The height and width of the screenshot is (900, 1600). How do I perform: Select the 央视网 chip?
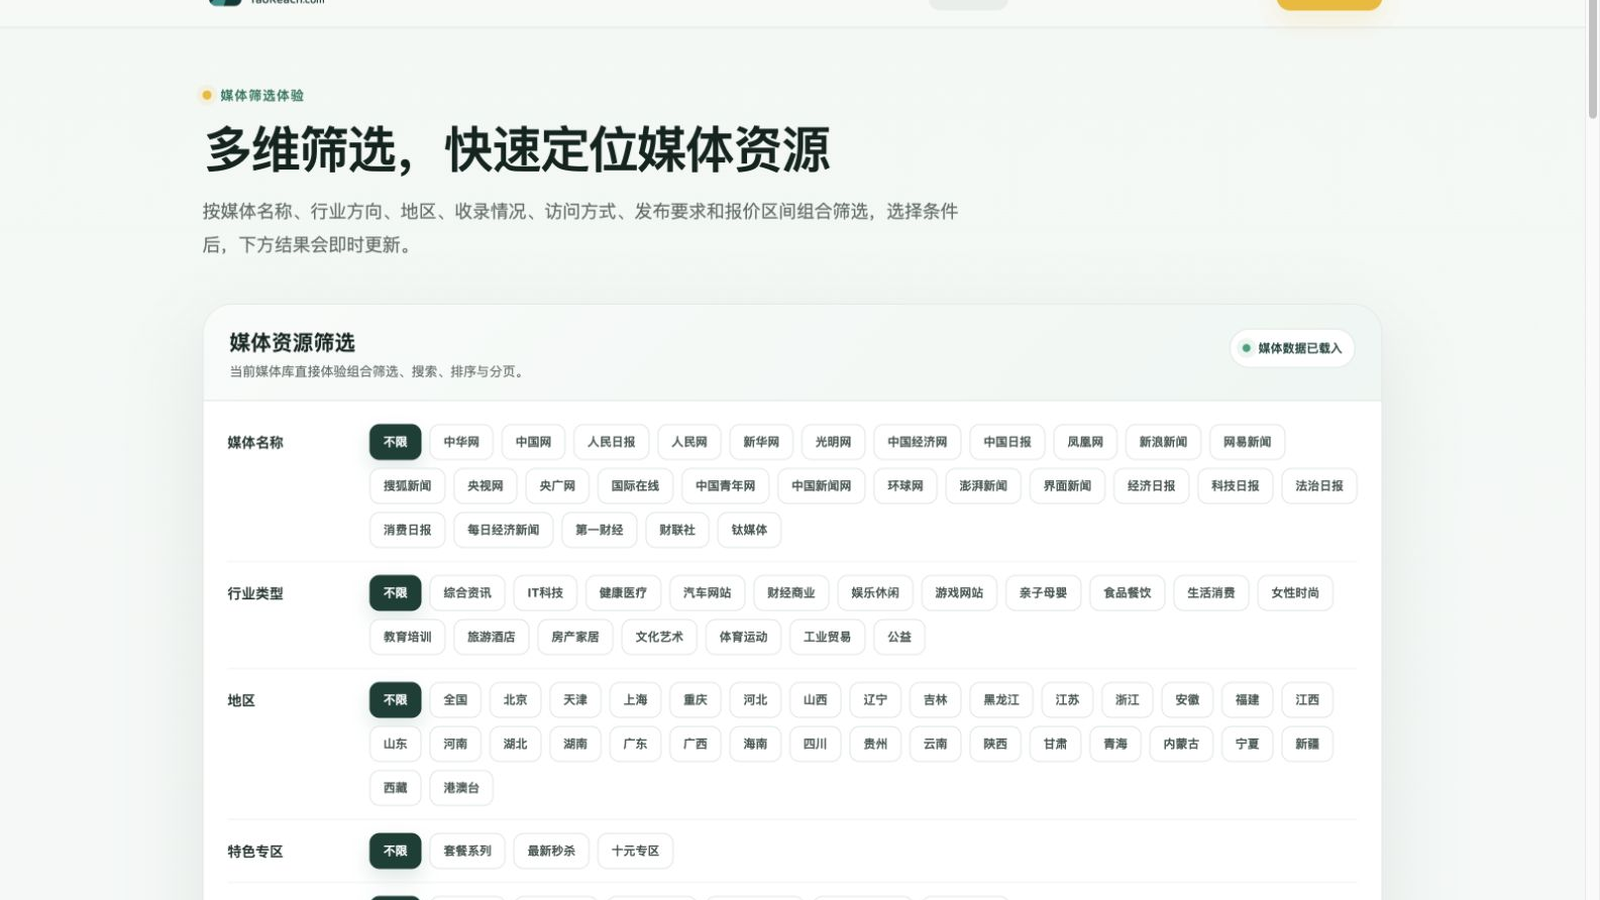(485, 486)
